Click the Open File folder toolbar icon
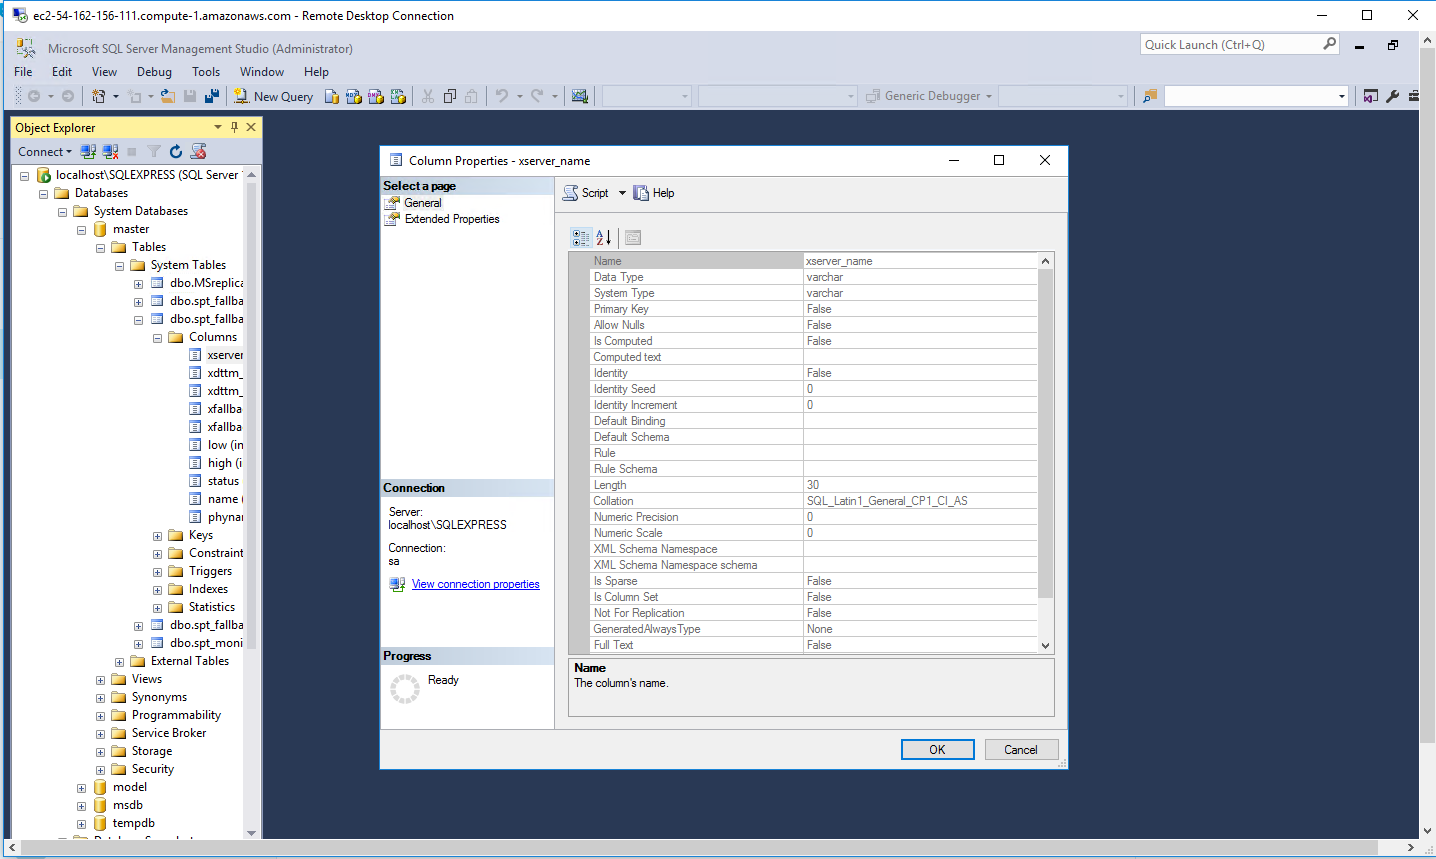 pyautogui.click(x=168, y=96)
